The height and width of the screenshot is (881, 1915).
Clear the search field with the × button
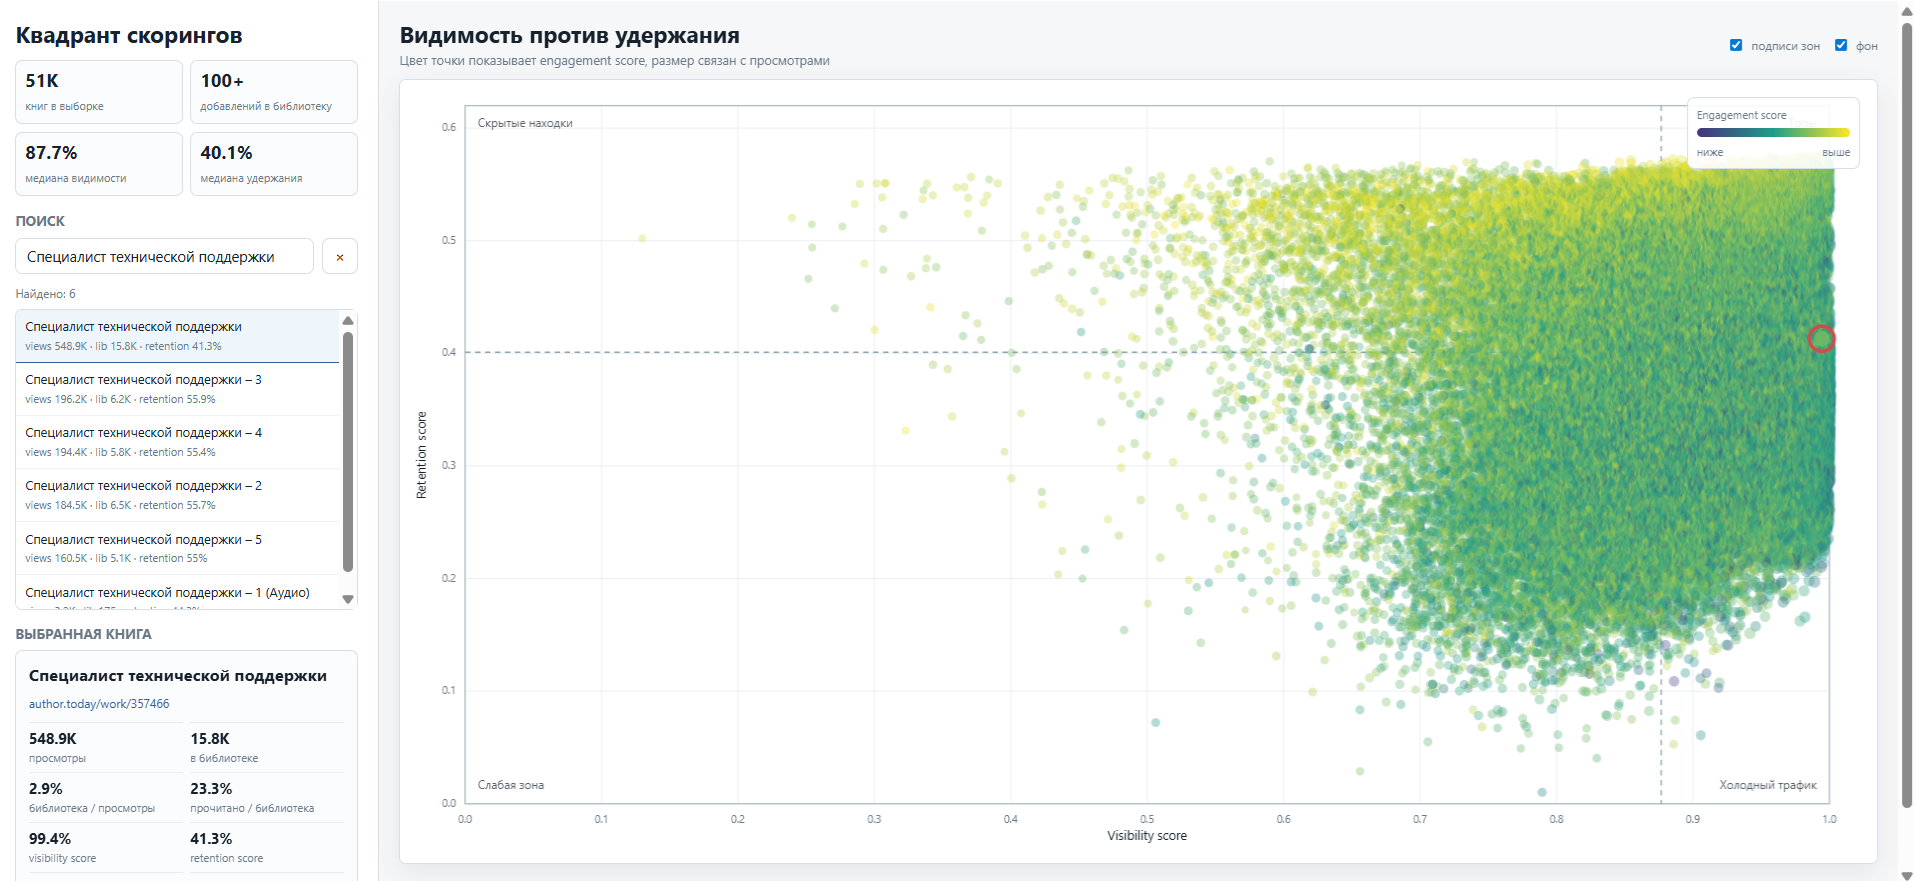[x=340, y=257]
